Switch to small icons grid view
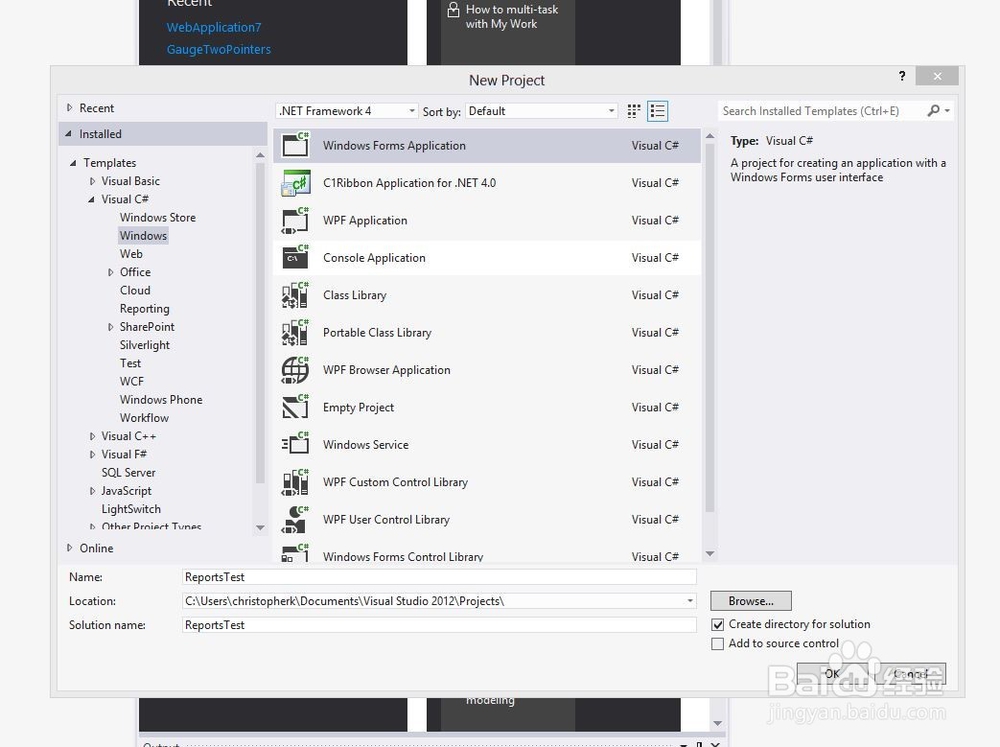The image size is (1000, 747). (633, 111)
